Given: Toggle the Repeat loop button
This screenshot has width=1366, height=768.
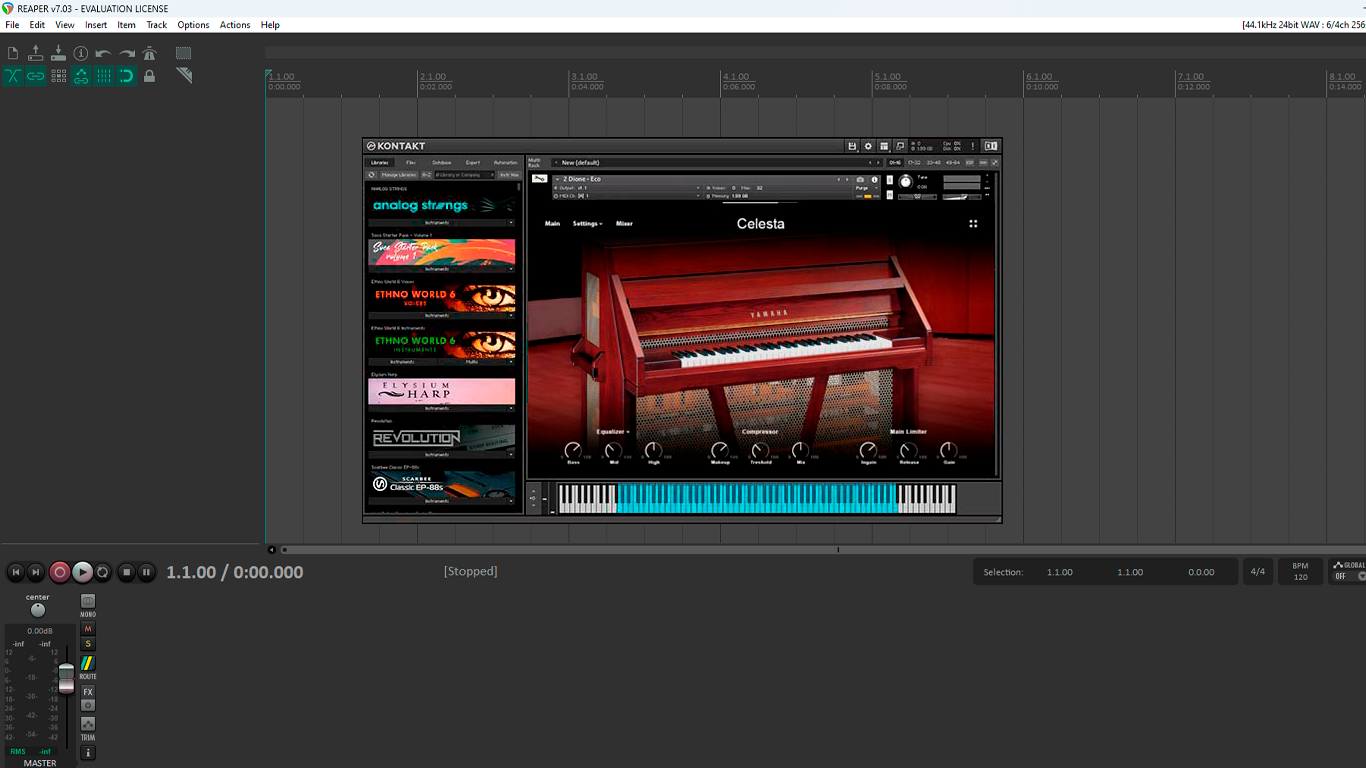Looking at the screenshot, I should coord(102,572).
